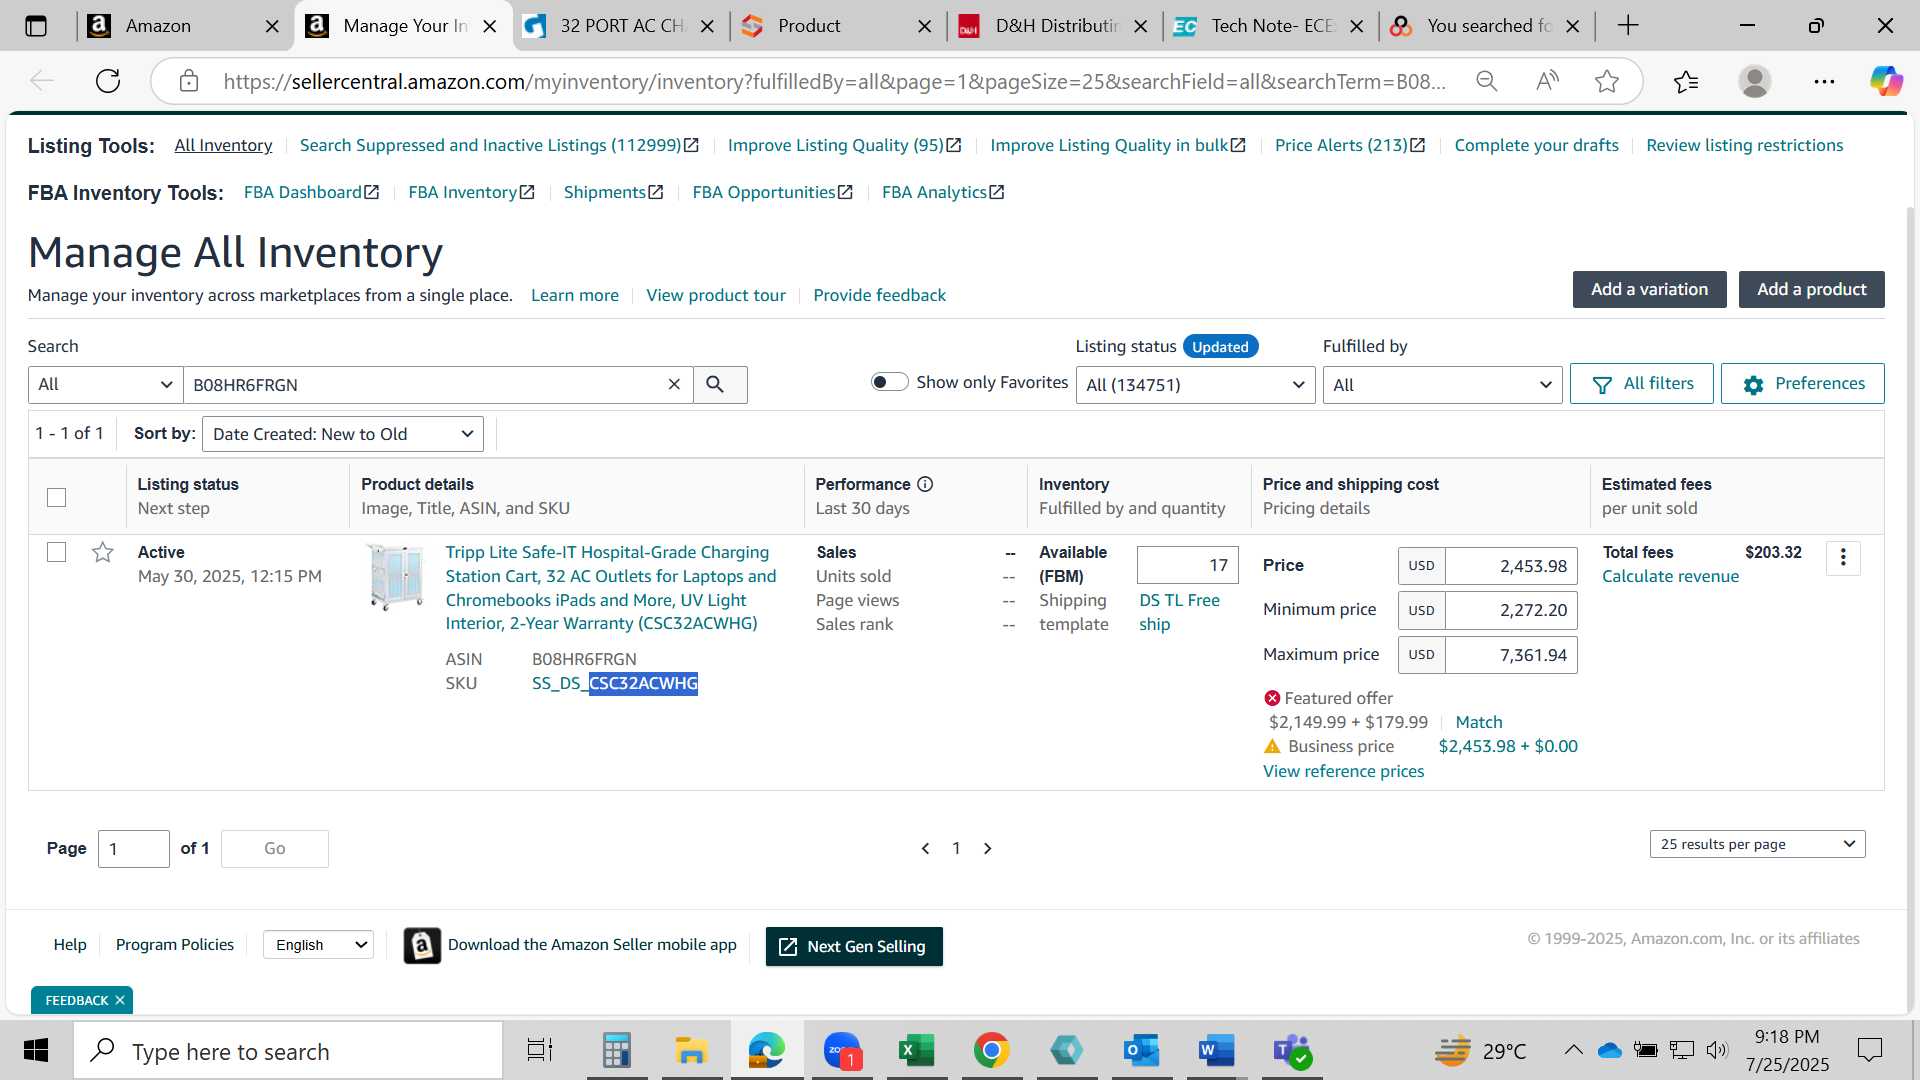This screenshot has width=1920, height=1080.
Task: Expand the search field All dropdown
Action: pyautogui.click(x=105, y=385)
